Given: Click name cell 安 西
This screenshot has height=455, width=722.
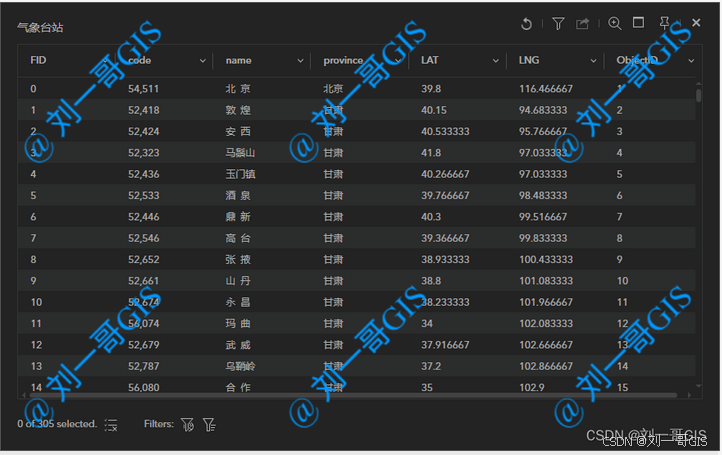Looking at the screenshot, I should coord(238,131).
